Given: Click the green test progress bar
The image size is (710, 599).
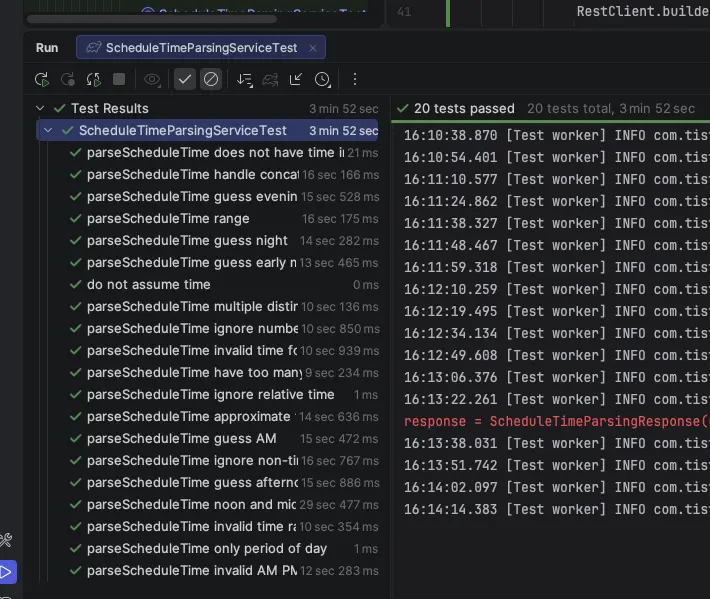Looking at the screenshot, I should (550, 121).
